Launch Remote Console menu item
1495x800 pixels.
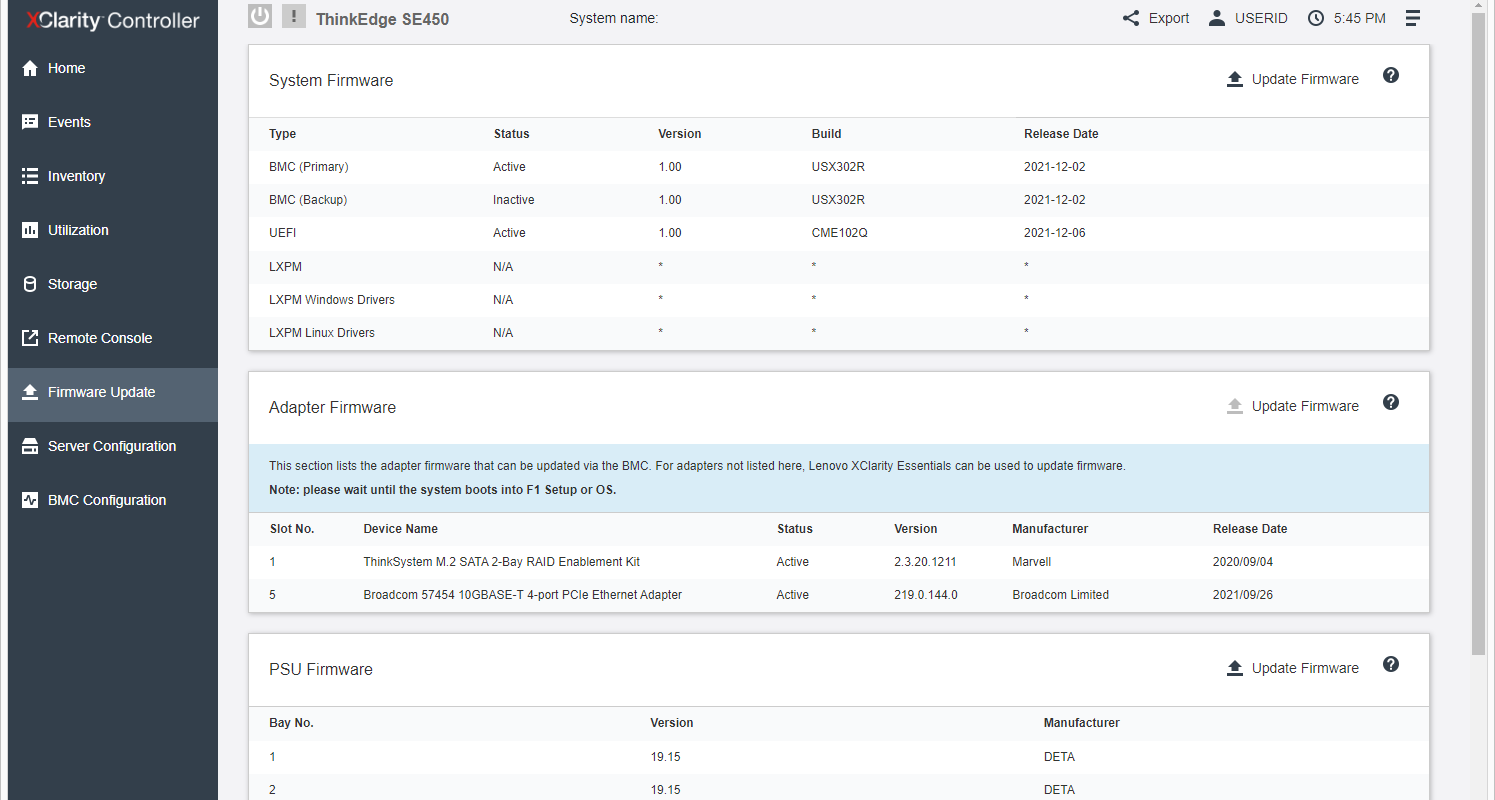tap(113, 338)
